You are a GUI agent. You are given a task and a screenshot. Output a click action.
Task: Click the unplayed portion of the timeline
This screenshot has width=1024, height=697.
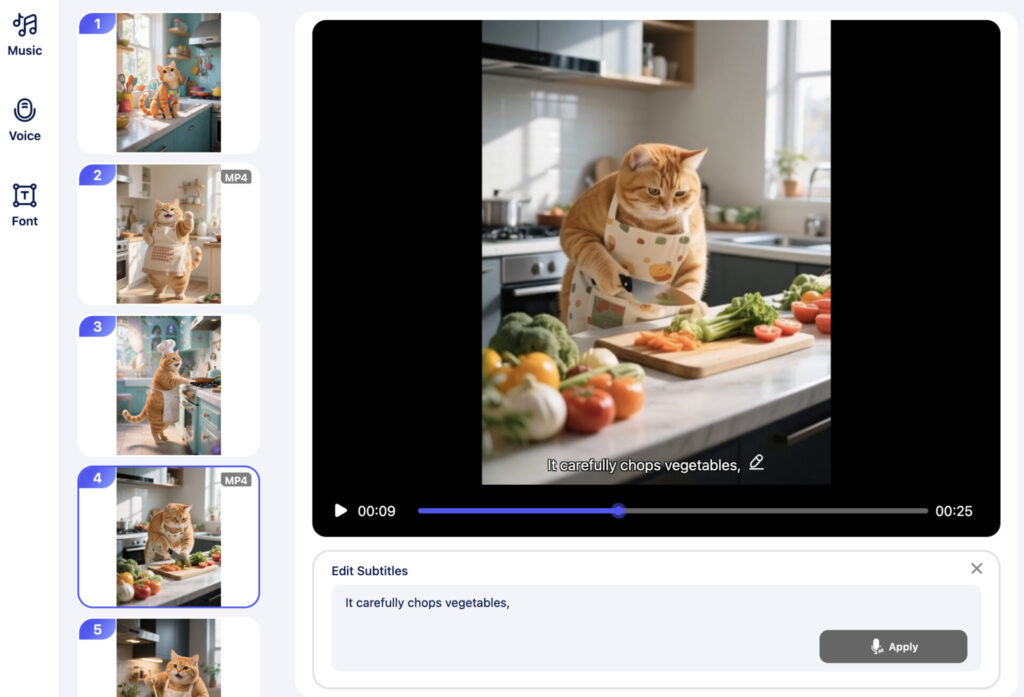click(x=780, y=511)
